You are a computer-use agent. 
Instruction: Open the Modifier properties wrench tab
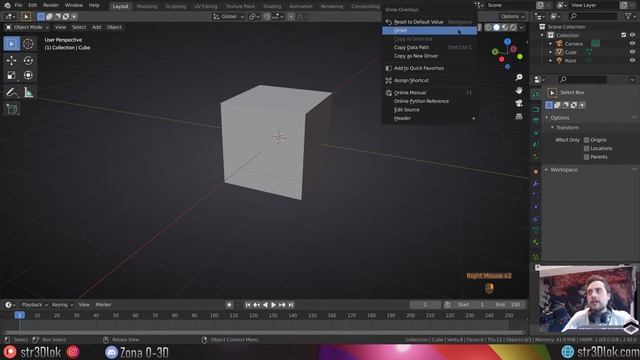(536, 184)
